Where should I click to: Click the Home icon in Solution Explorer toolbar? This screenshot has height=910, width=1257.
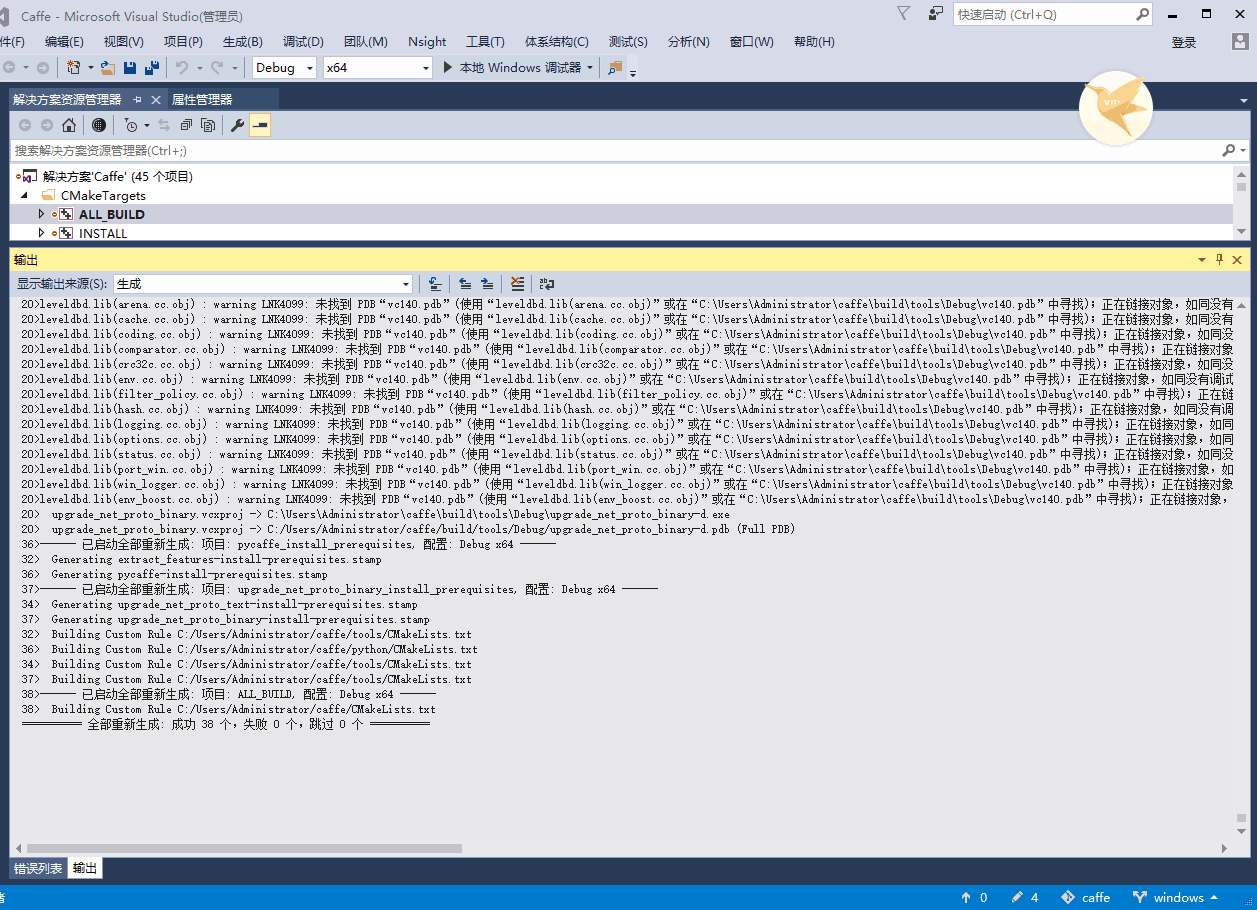pyautogui.click(x=70, y=124)
